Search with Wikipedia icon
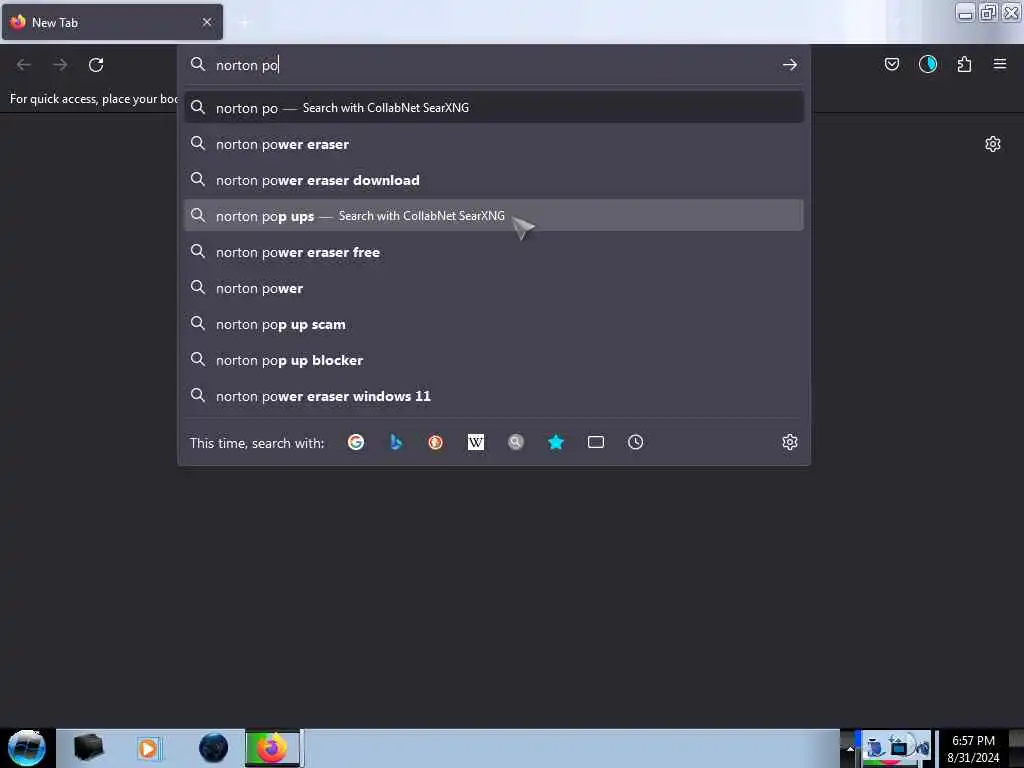This screenshot has width=1024, height=768. (x=475, y=442)
